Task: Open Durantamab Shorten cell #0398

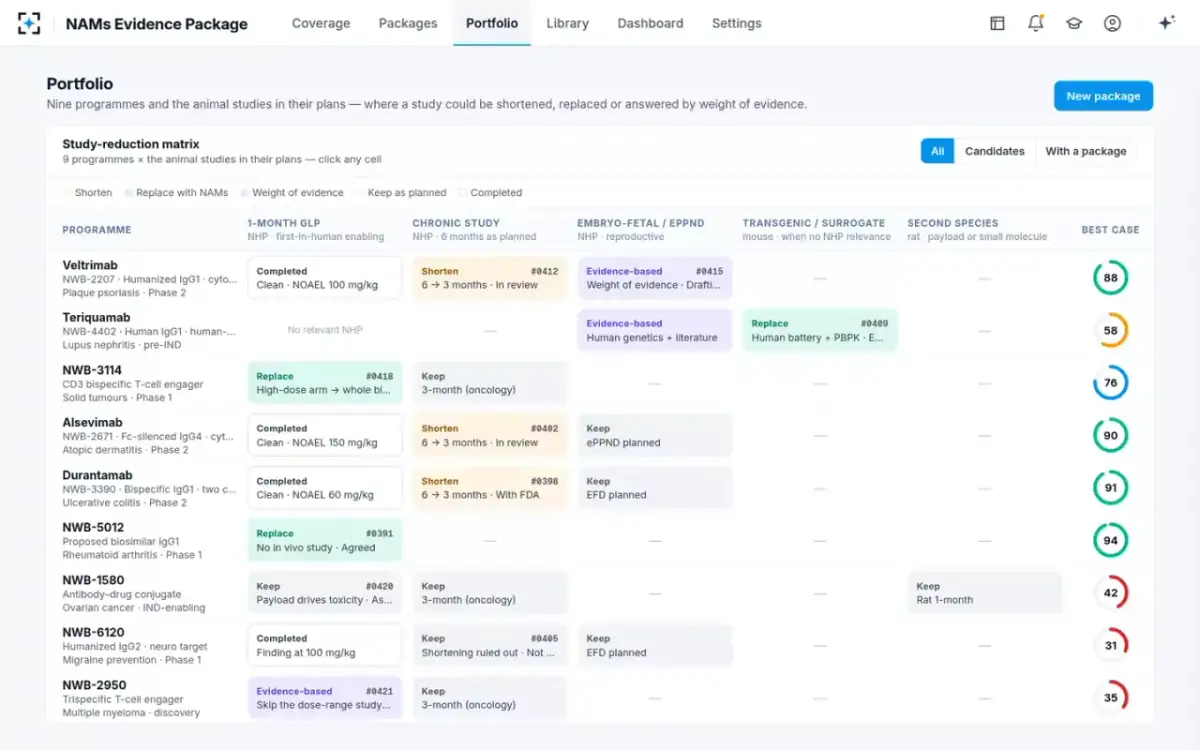Action: tap(490, 488)
